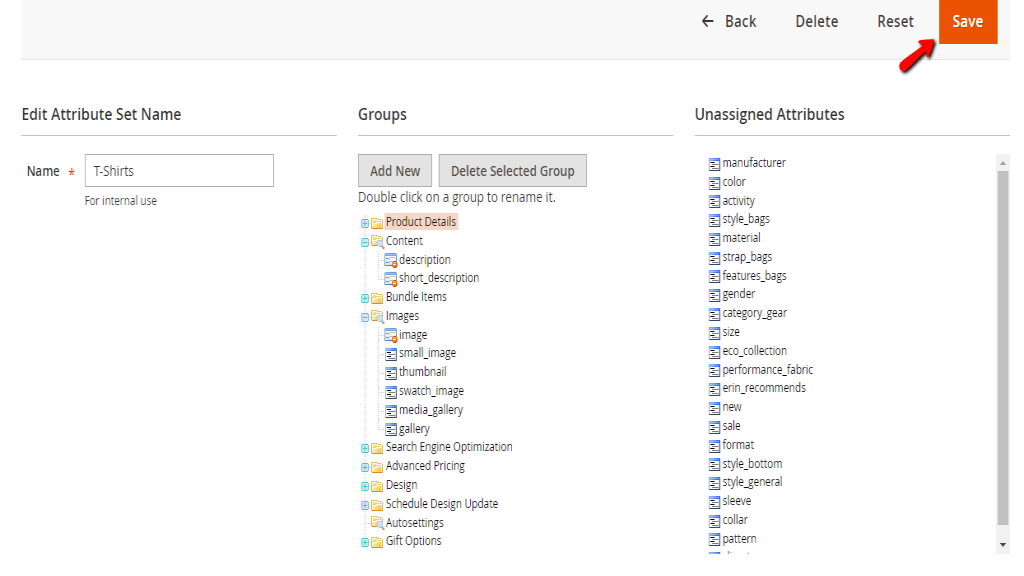The height and width of the screenshot is (576, 1024).
Task: Expand the Search Engine Optimization group
Action: pyautogui.click(x=365, y=448)
